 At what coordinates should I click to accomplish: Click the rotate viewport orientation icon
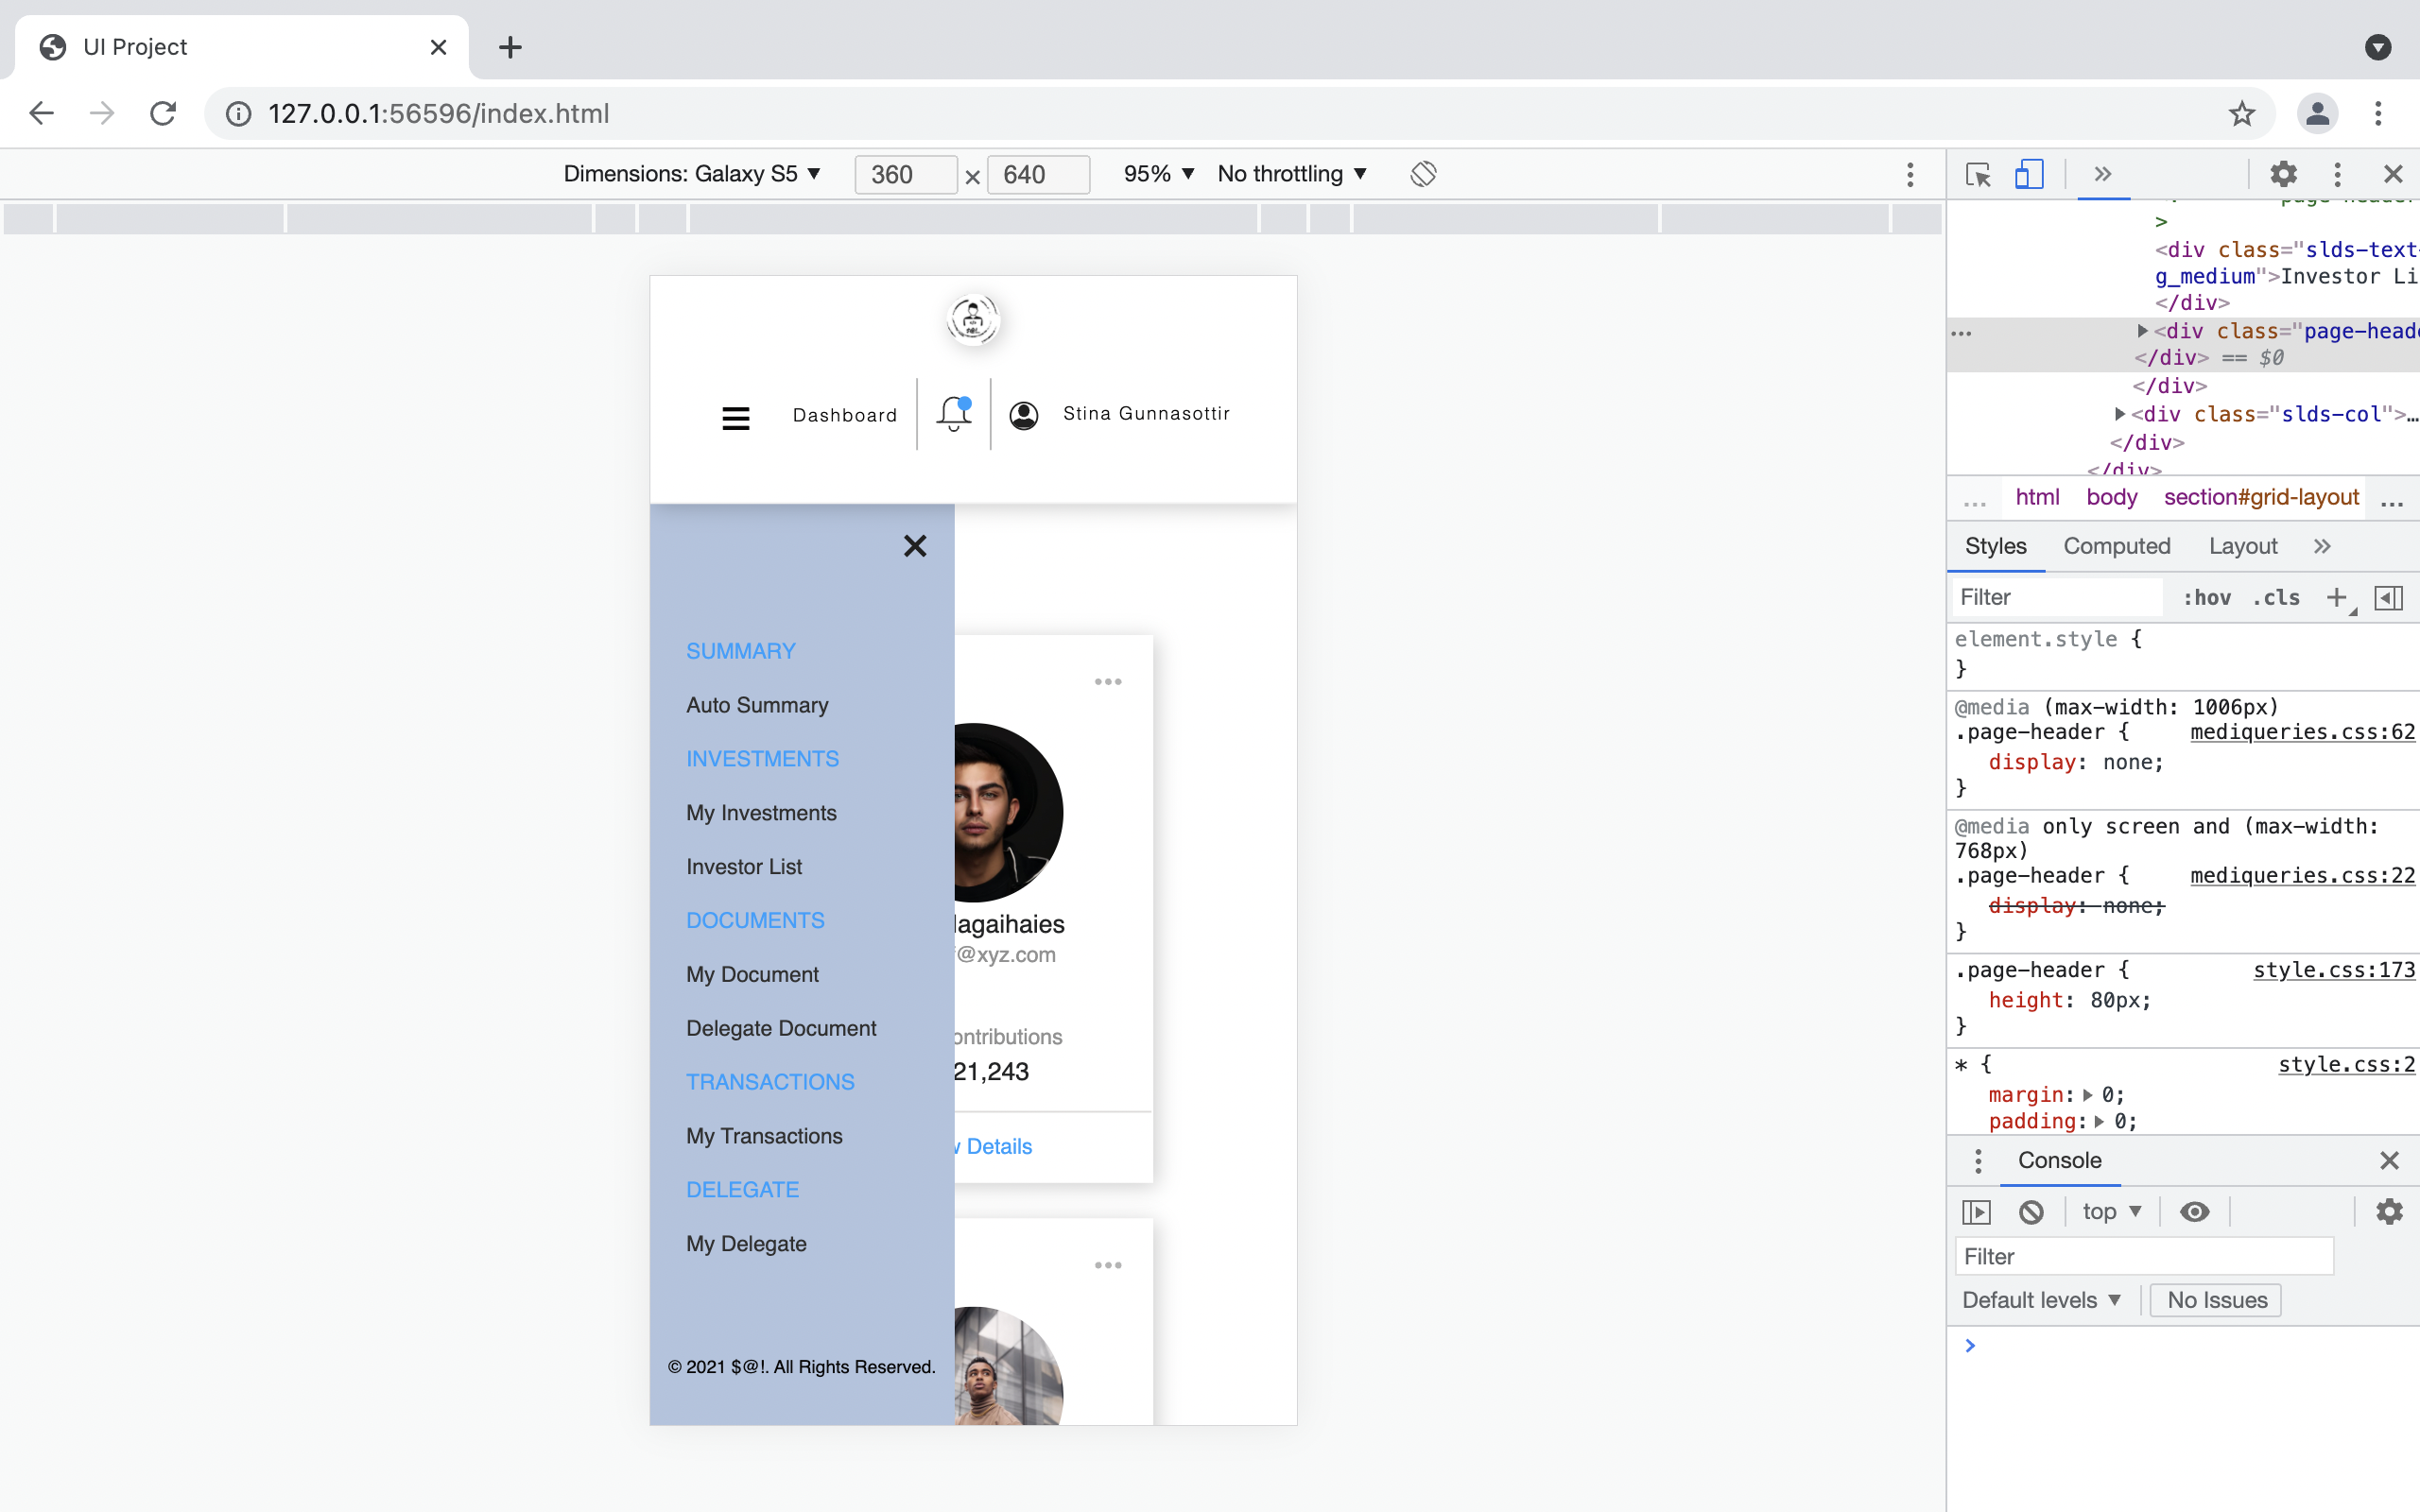pyautogui.click(x=1423, y=173)
